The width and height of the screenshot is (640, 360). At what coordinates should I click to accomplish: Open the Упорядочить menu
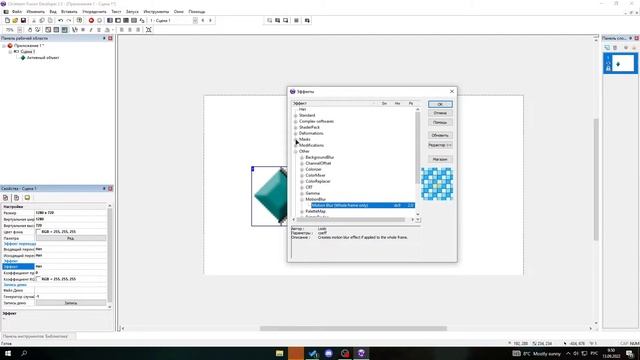[x=94, y=12]
